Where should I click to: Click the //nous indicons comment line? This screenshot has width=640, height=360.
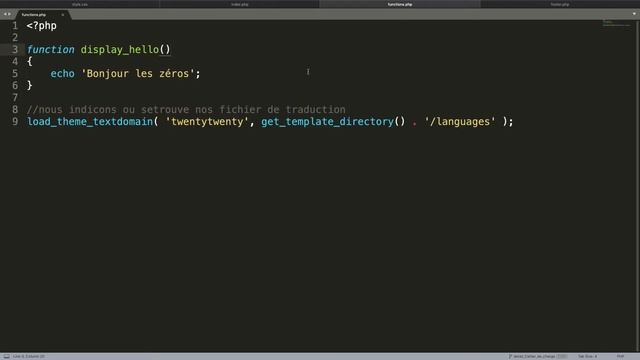[x=186, y=110]
